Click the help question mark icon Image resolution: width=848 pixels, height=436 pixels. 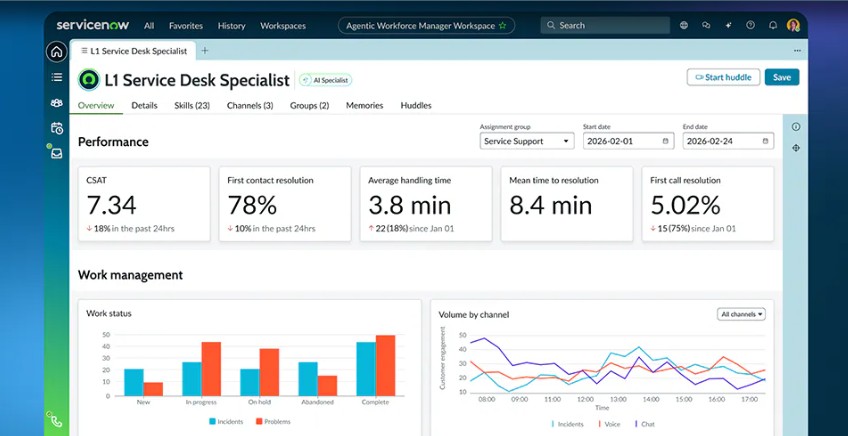point(750,25)
